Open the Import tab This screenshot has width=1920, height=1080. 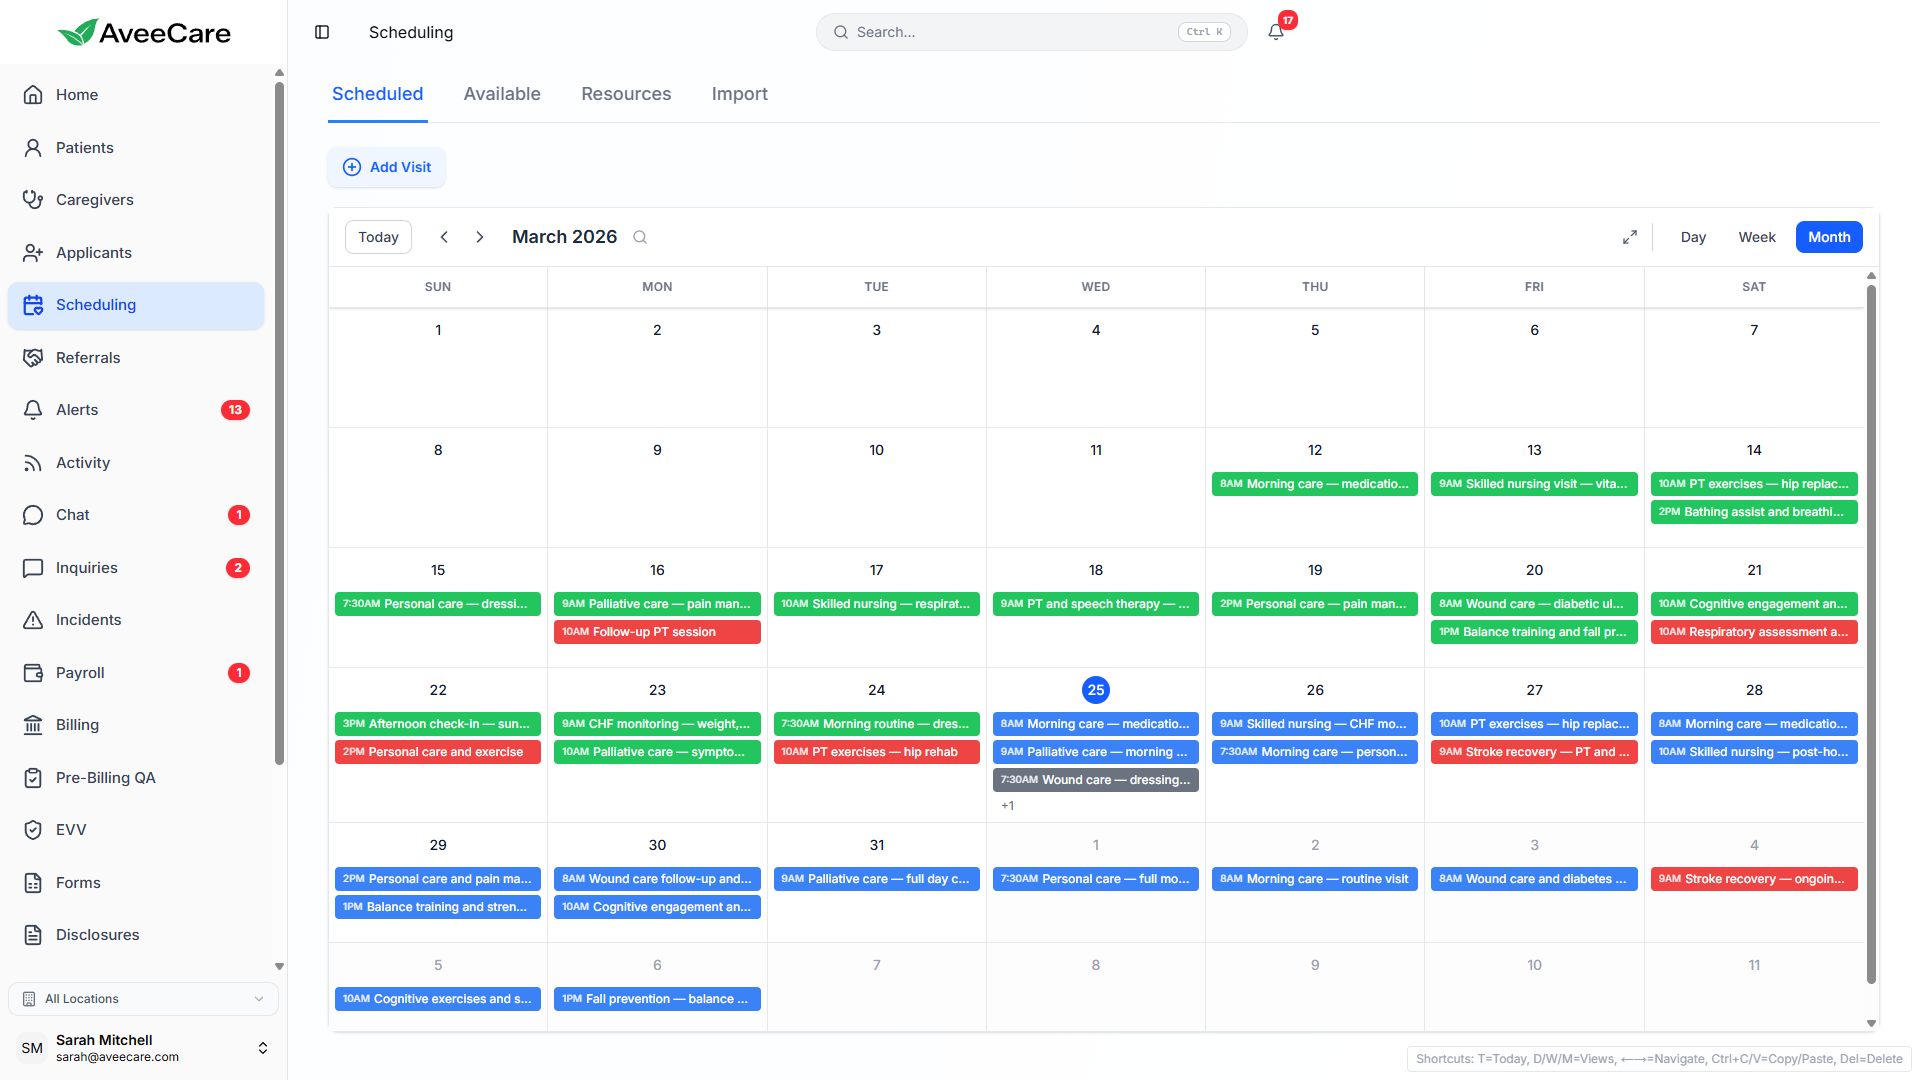[739, 93]
